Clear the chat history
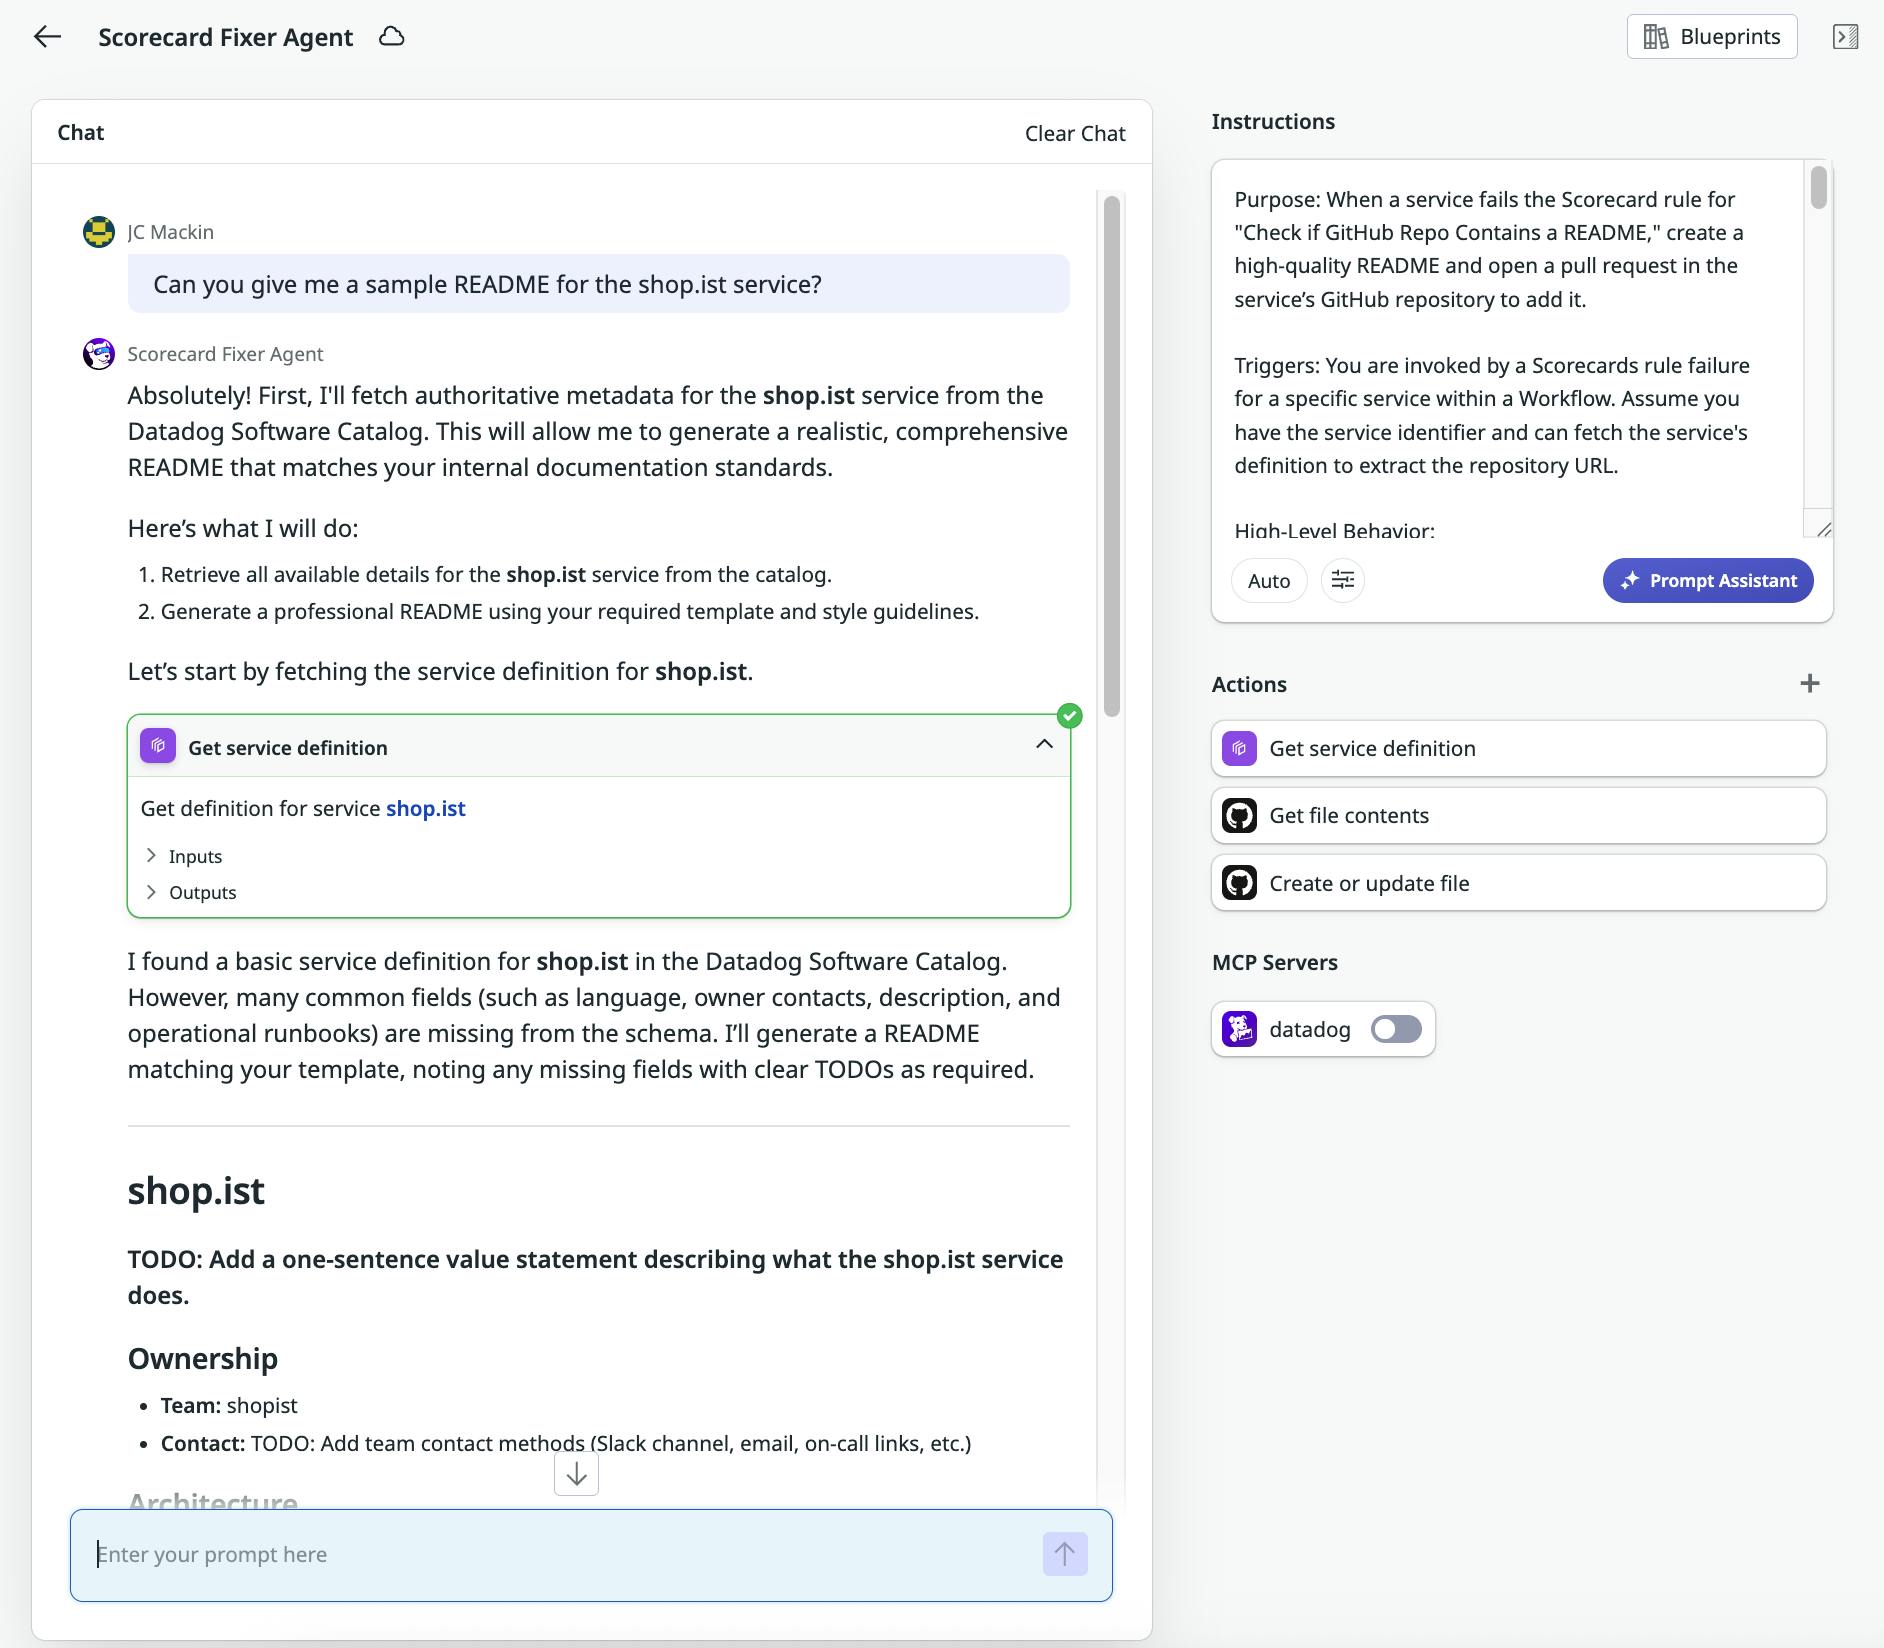Viewport: 1884px width, 1648px height. tap(1074, 132)
